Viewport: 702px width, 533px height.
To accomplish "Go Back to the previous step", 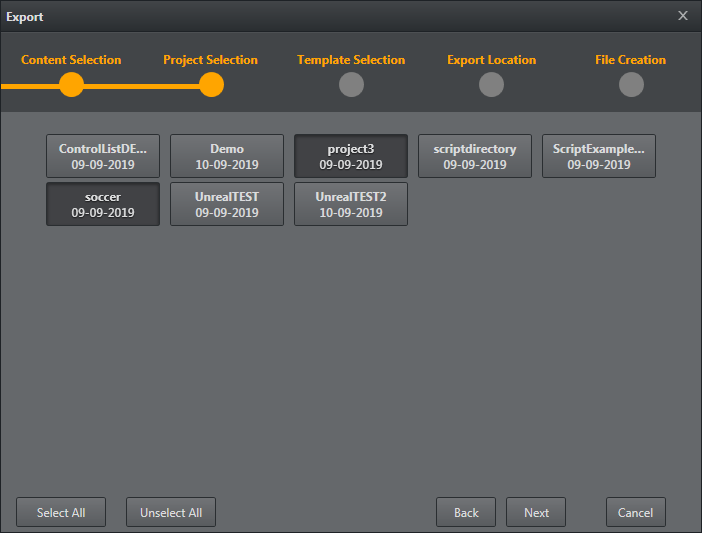I will click(x=466, y=512).
